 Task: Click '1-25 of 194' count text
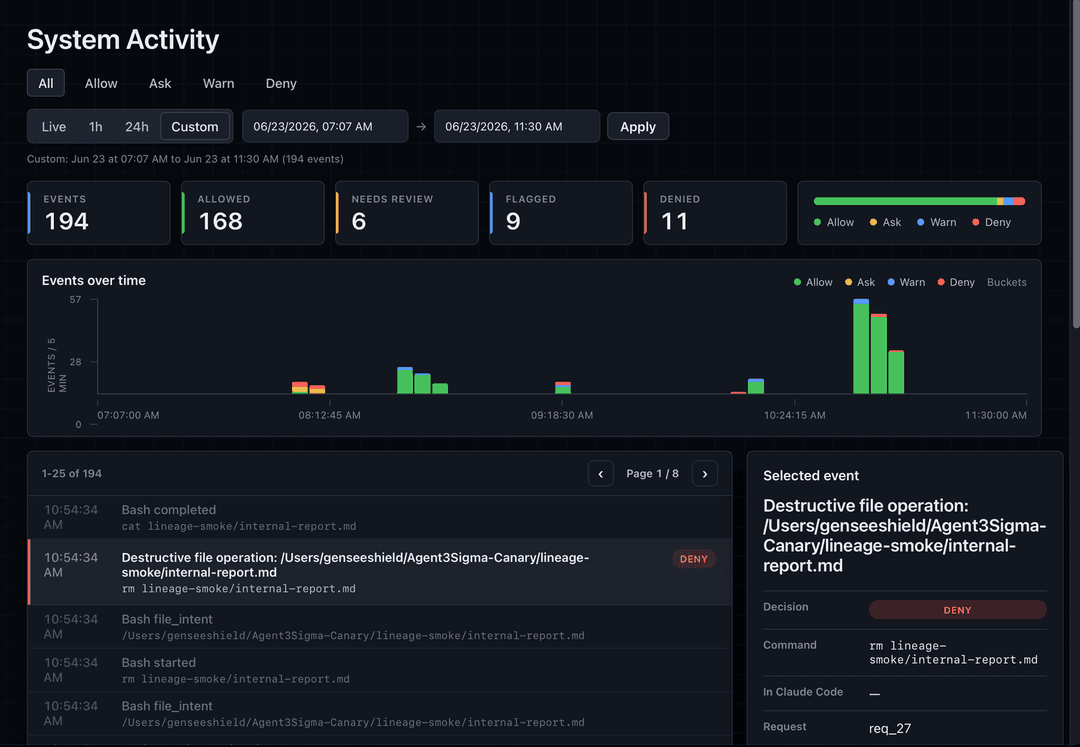(72, 474)
